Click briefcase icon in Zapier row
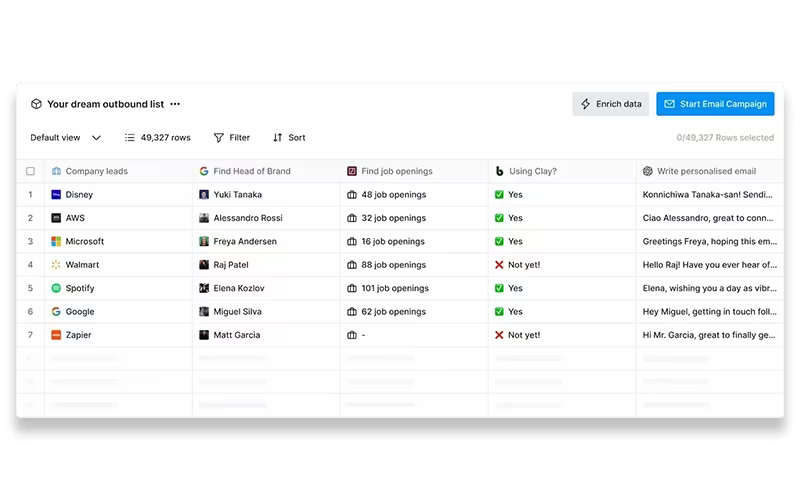Image resolution: width=800 pixels, height=500 pixels. [x=352, y=335]
